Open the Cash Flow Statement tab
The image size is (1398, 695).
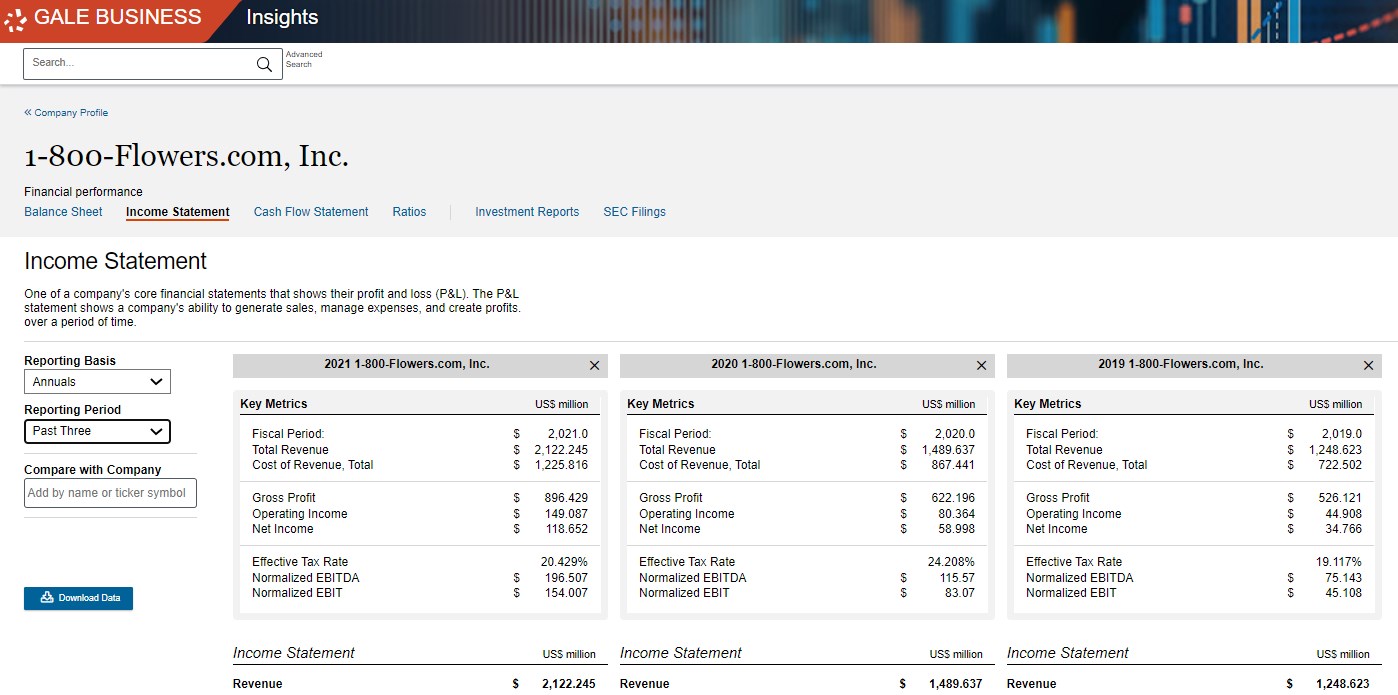[x=311, y=212]
